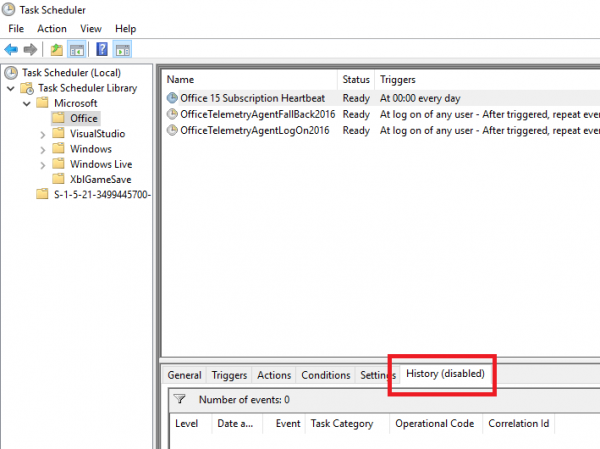
Task: Click the OfficeTelemetryAgentLogOn2016 task icon
Action: tap(172, 130)
